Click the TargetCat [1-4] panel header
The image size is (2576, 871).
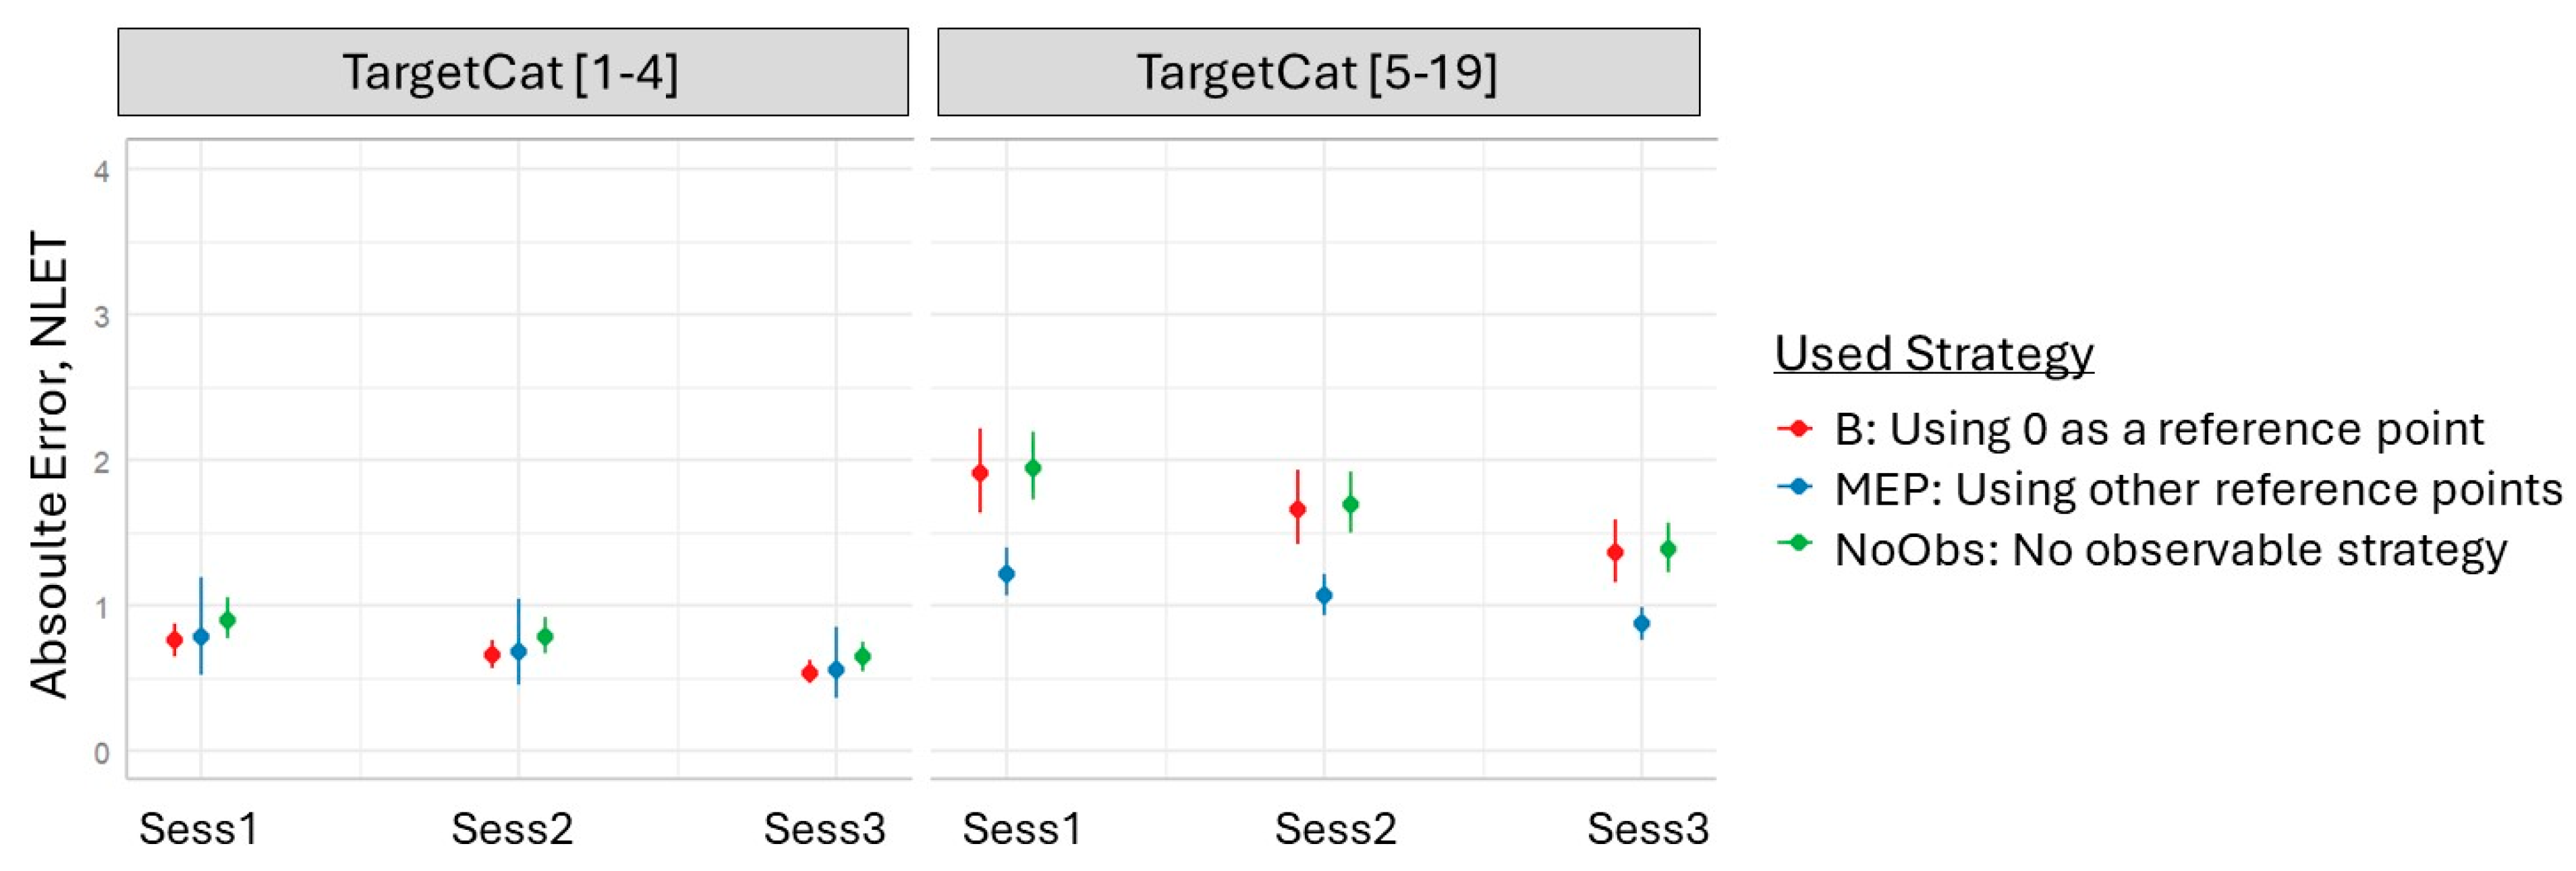coord(512,72)
